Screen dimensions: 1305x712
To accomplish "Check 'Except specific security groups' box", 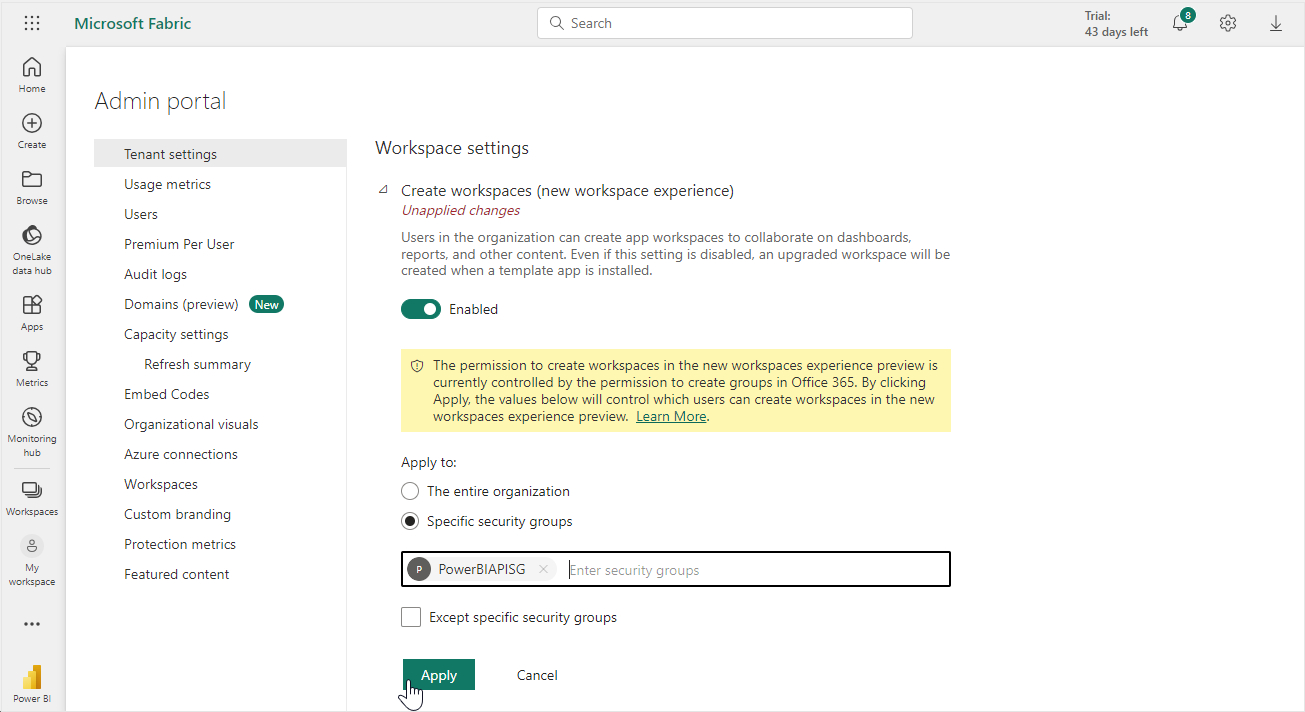I will pos(411,617).
